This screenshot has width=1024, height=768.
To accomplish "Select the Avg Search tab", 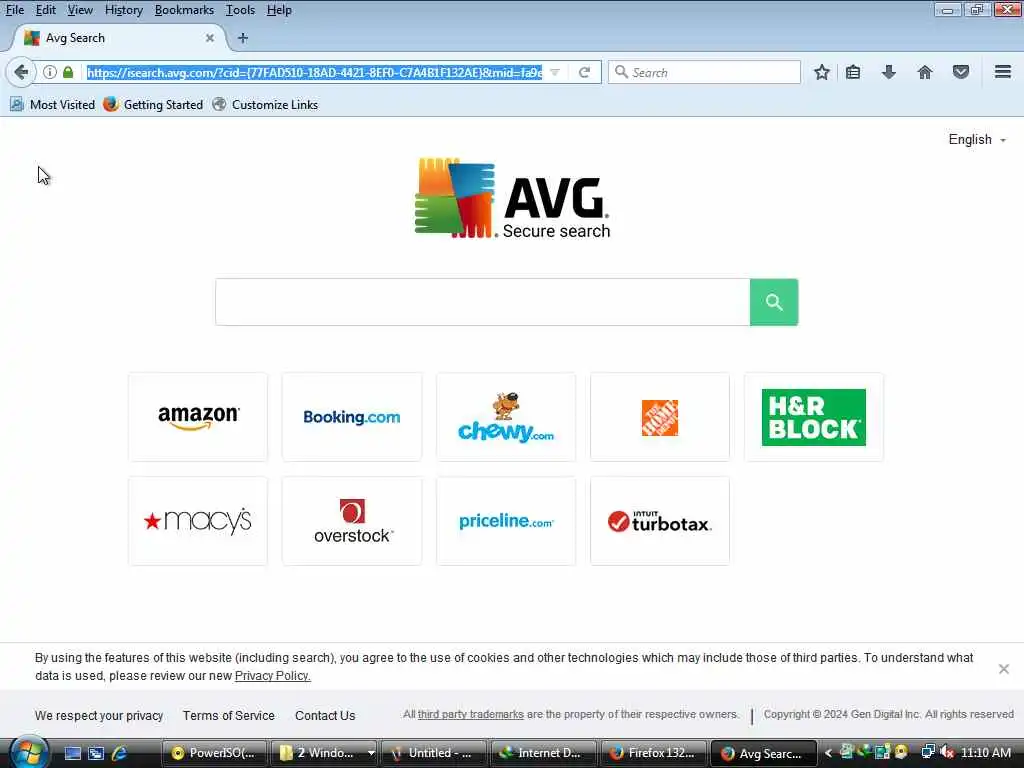I will click(x=118, y=38).
